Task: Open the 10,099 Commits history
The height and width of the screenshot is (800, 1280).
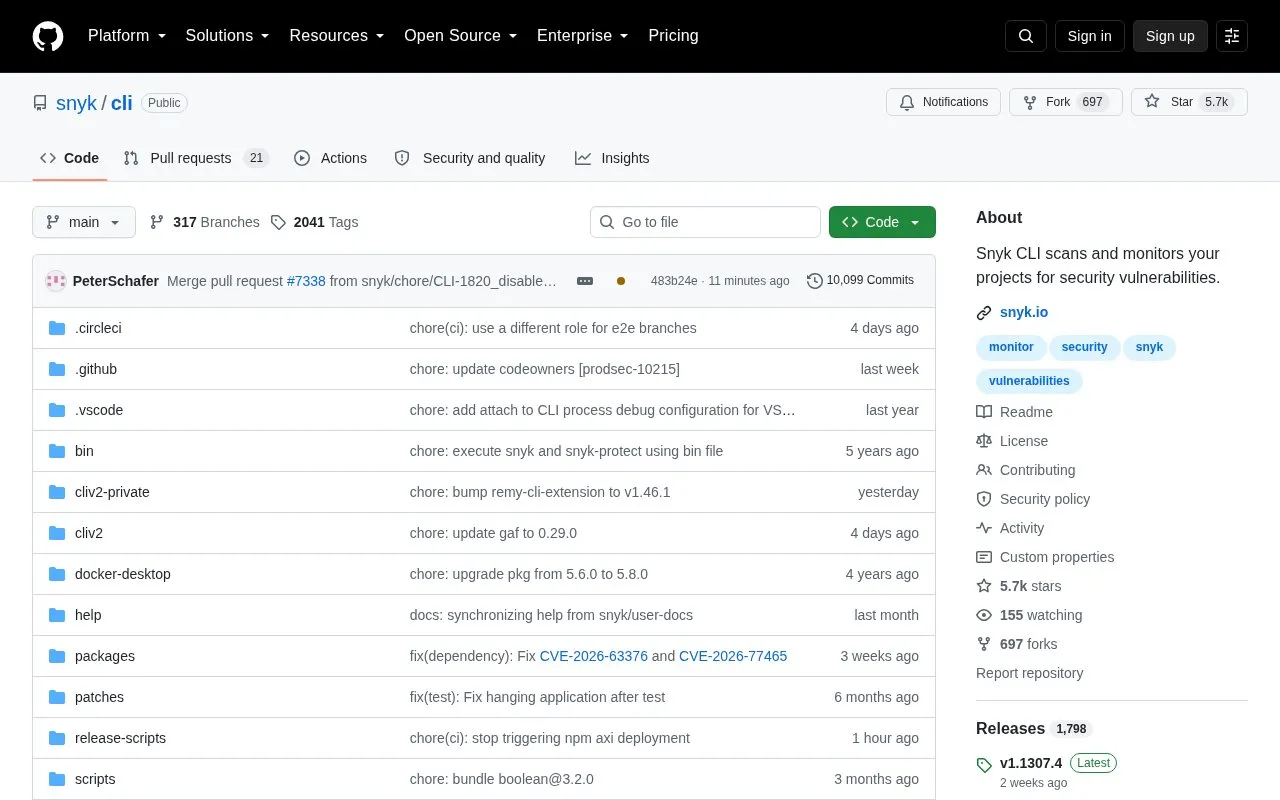Action: coord(860,281)
